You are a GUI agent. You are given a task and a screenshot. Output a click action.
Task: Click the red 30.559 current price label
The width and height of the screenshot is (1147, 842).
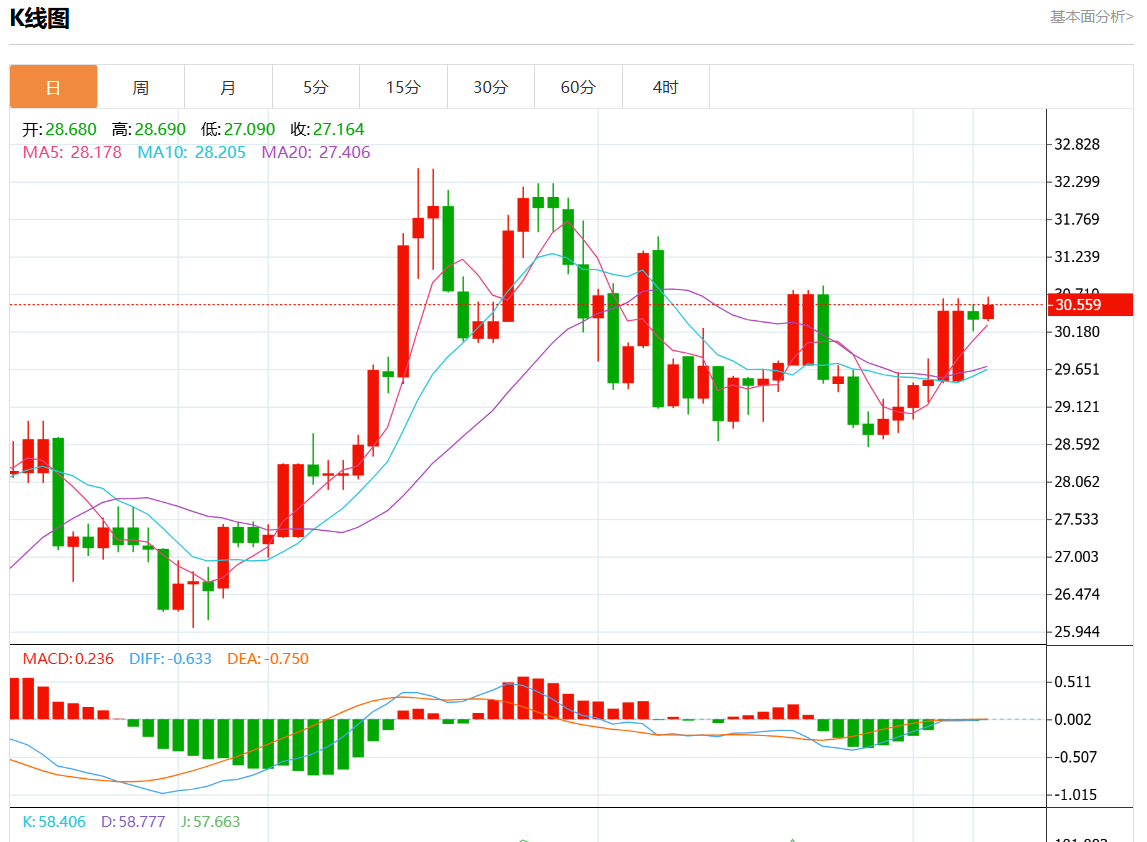coord(1090,305)
